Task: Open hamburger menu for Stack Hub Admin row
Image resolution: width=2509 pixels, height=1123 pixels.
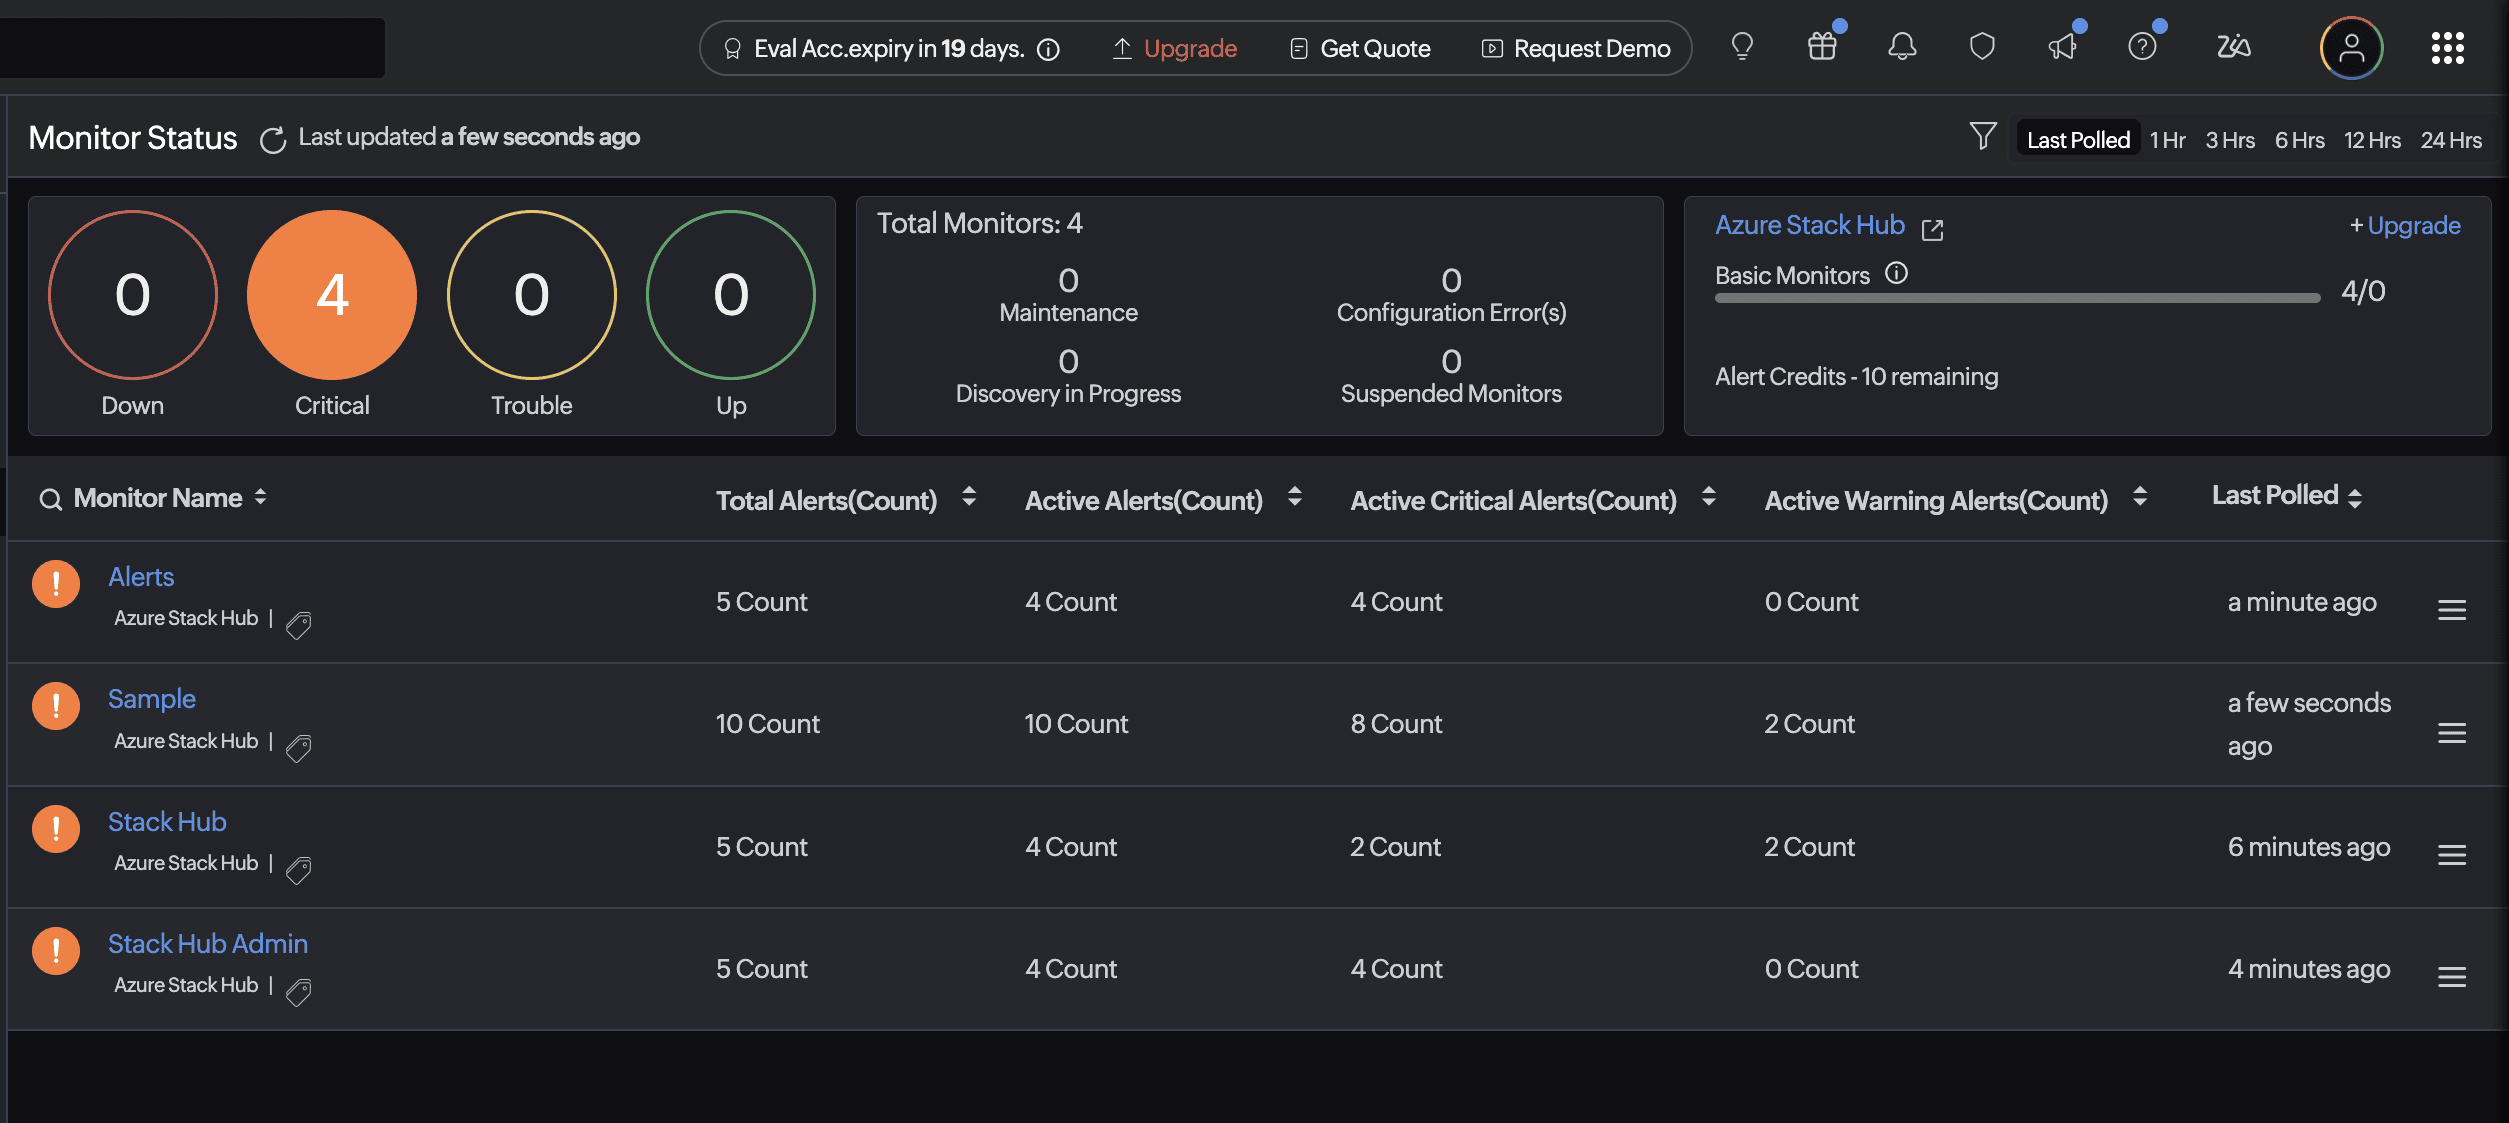Action: pos(2451,977)
